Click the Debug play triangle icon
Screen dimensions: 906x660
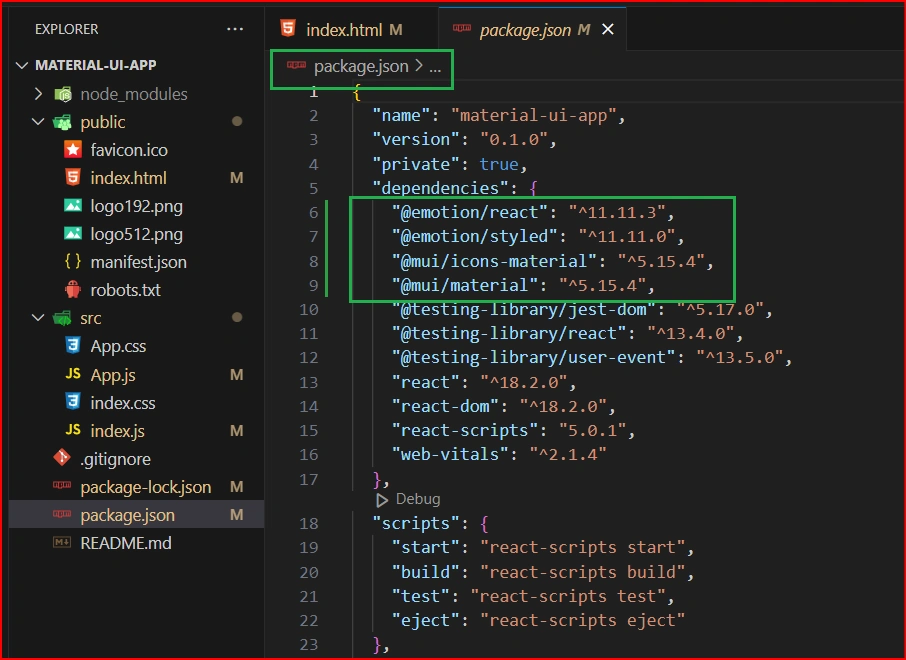coord(381,499)
